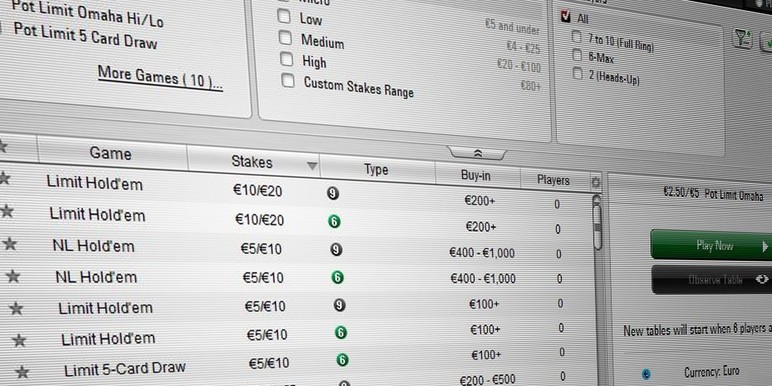The width and height of the screenshot is (772, 386).
Task: Sort by the Type column header
Action: point(377,170)
